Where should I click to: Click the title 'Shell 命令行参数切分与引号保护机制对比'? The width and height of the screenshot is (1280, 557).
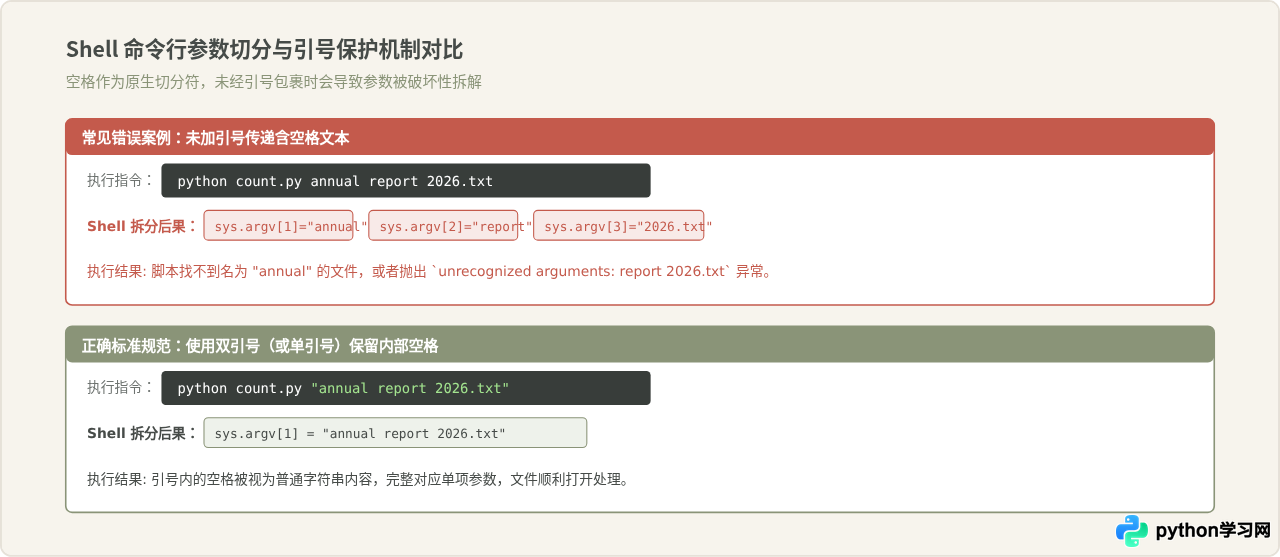(x=264, y=49)
